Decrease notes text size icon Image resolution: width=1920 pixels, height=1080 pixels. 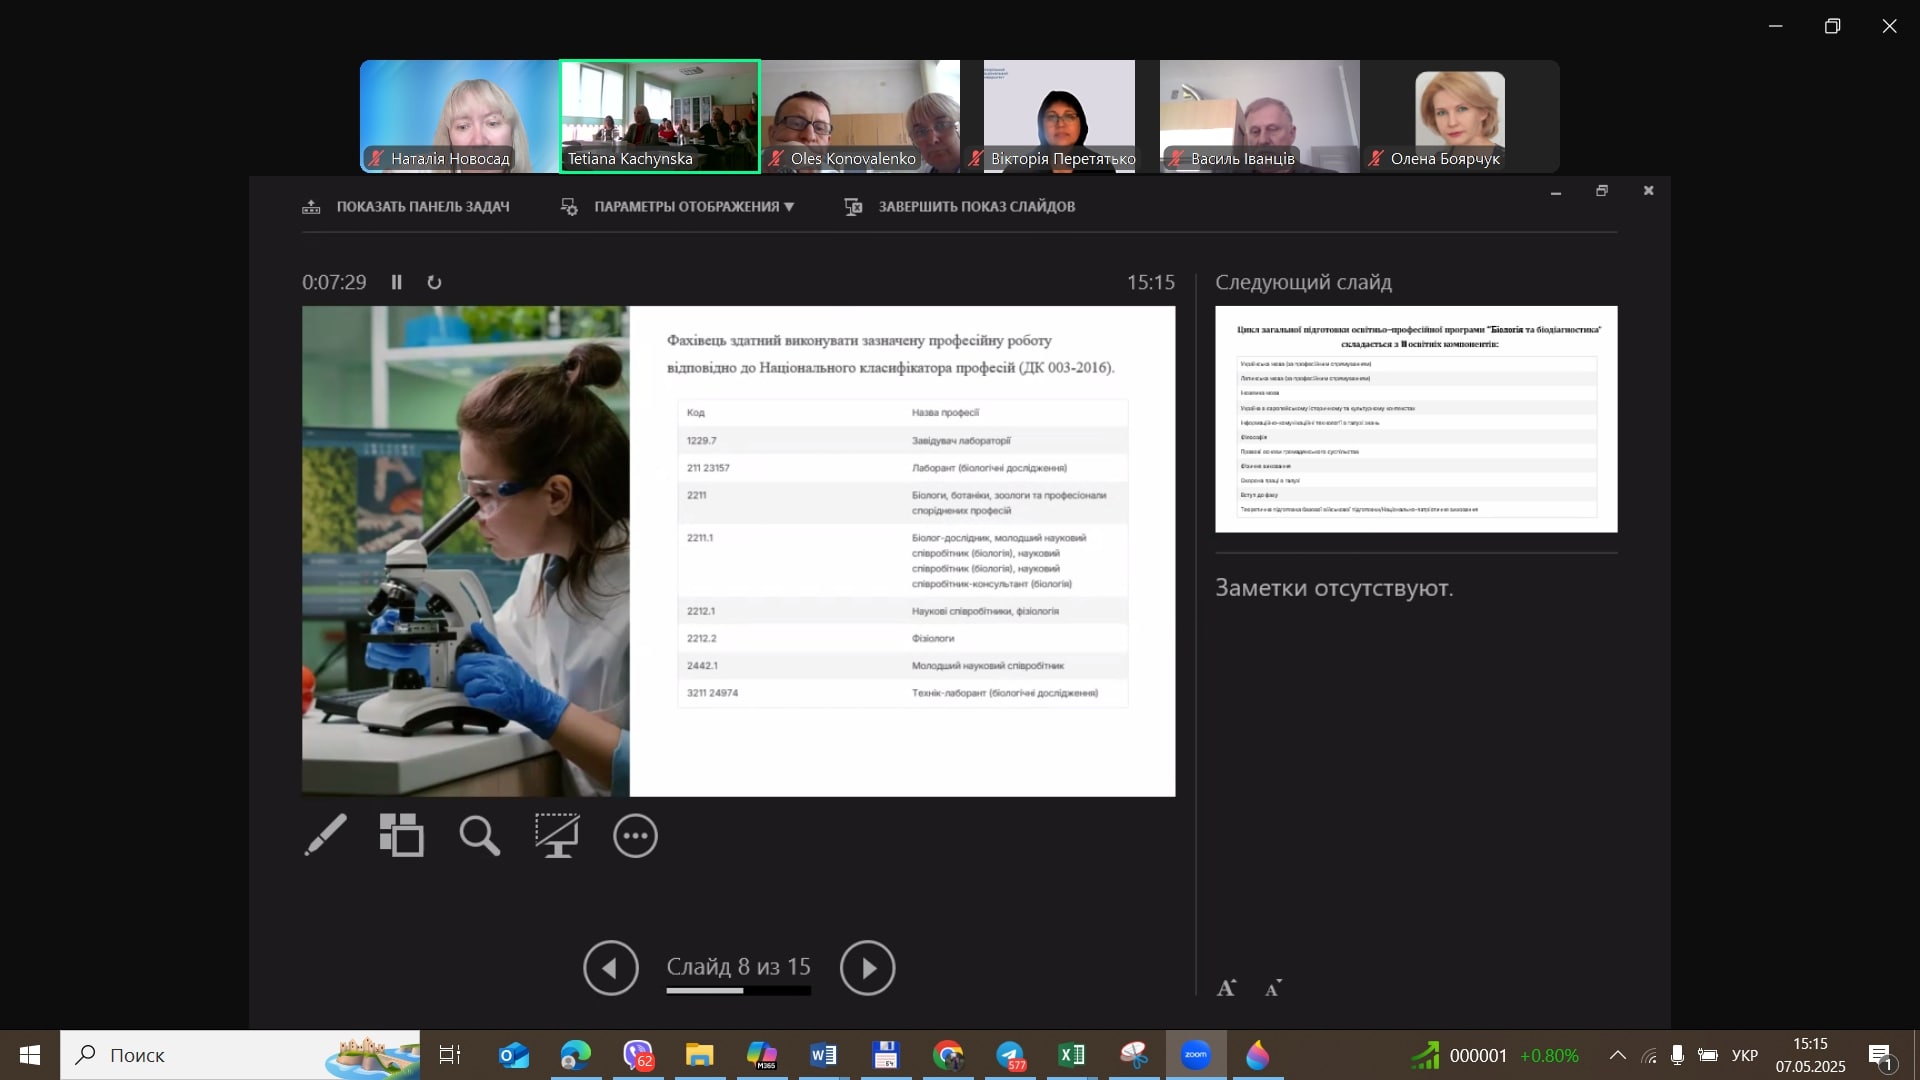pyautogui.click(x=1273, y=988)
